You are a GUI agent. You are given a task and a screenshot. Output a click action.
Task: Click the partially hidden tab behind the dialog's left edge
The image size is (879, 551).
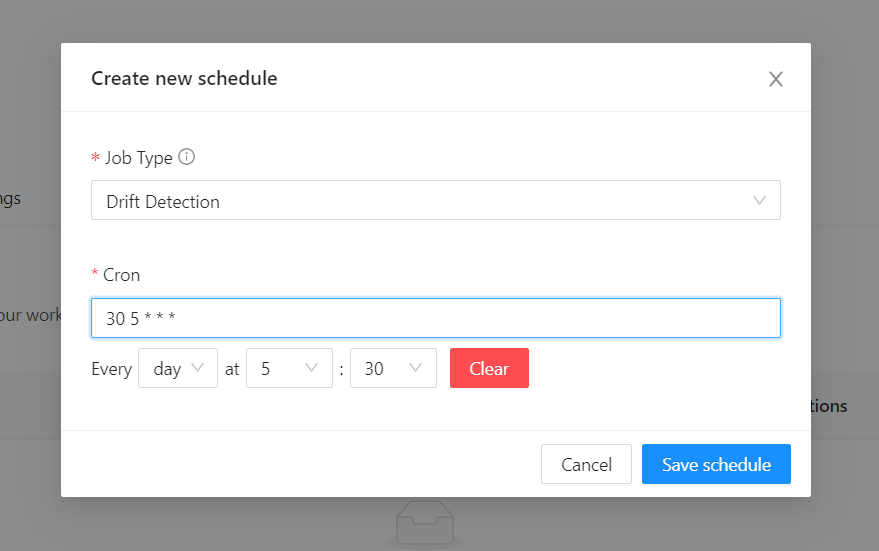(x=12, y=198)
